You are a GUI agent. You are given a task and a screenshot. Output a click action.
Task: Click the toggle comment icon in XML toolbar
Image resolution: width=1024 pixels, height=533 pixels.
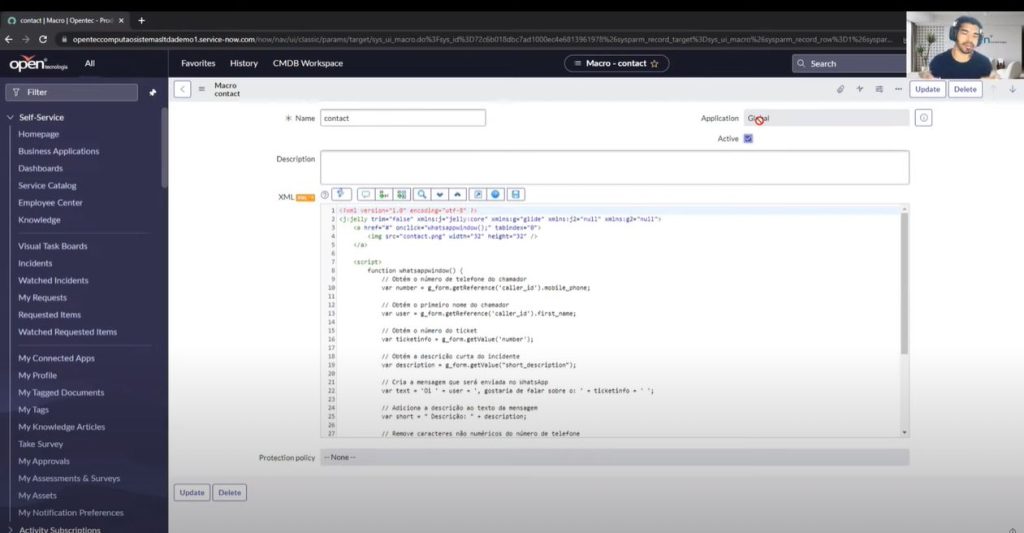coord(365,195)
